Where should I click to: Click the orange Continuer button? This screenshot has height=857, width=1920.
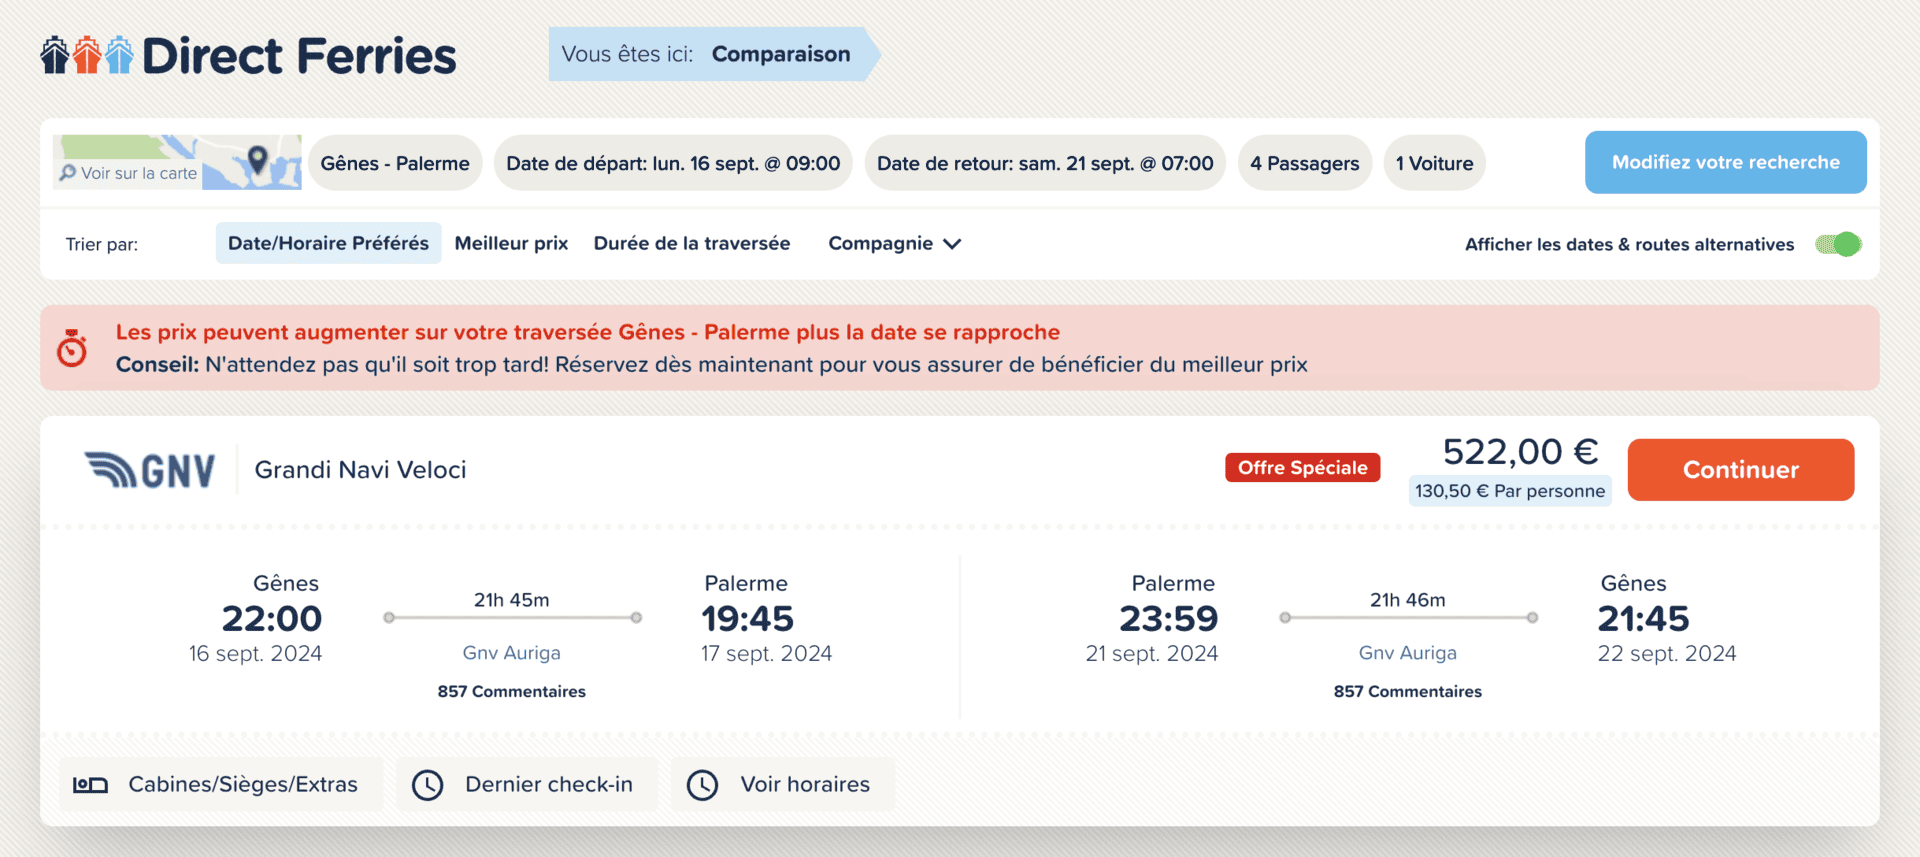click(x=1741, y=470)
